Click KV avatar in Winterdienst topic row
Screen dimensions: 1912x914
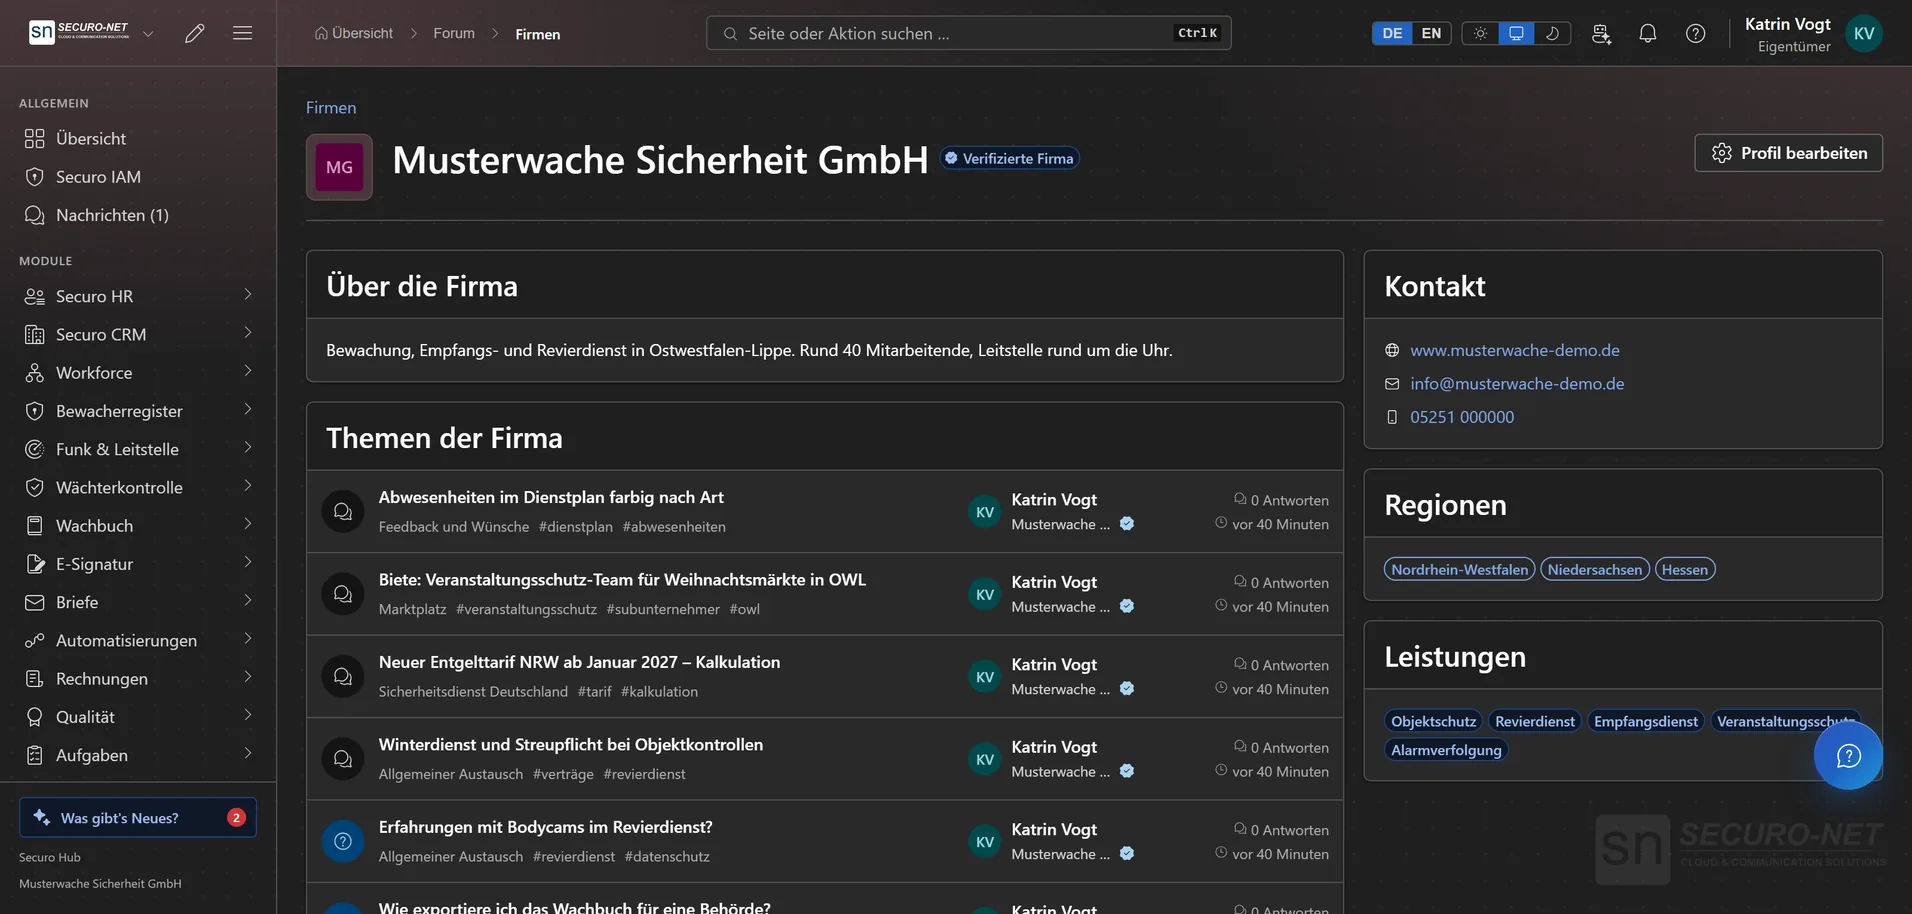pos(985,759)
